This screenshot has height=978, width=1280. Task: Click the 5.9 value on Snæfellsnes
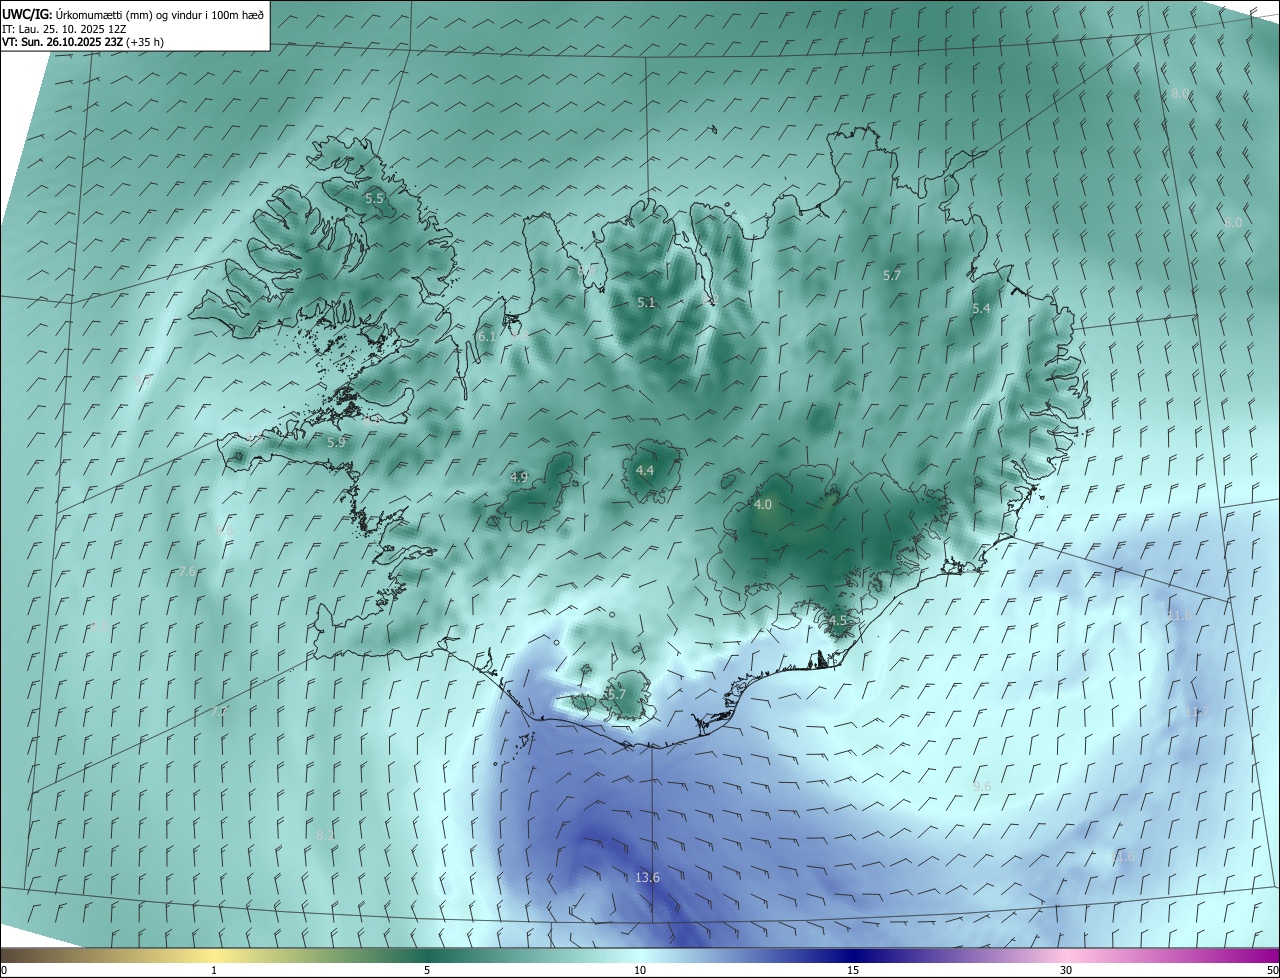pyautogui.click(x=336, y=442)
